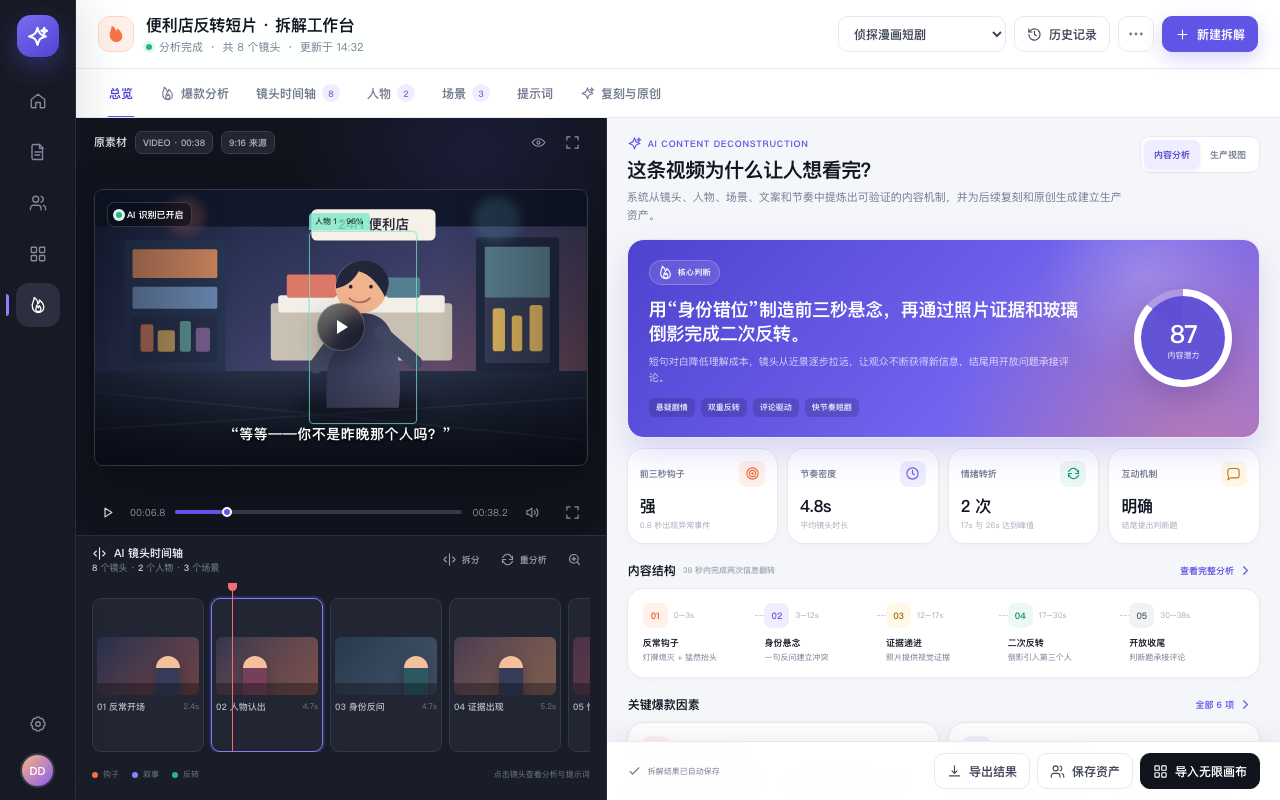Viewport: 1280px width, 800px height.
Task: Open the document icon in sidebar
Action: [x=38, y=152]
